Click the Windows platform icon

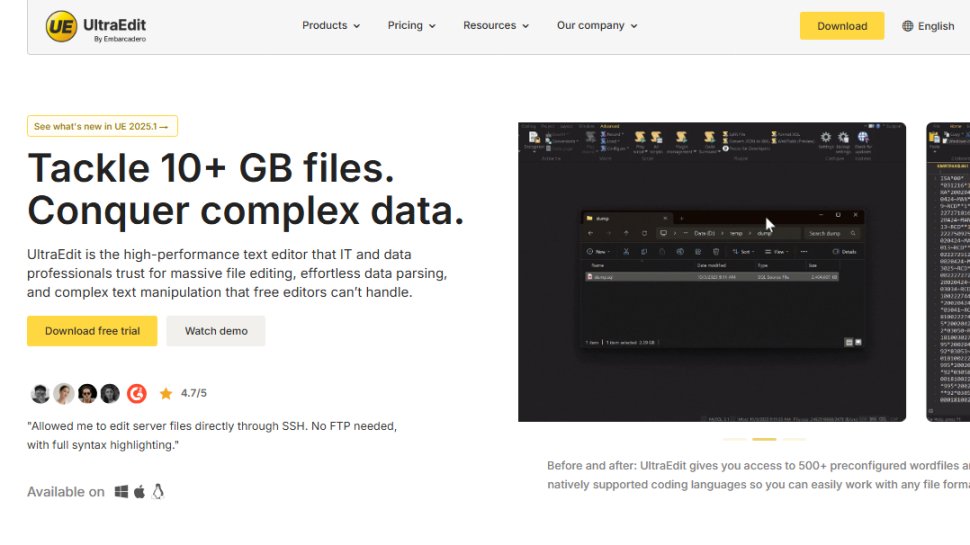click(121, 492)
